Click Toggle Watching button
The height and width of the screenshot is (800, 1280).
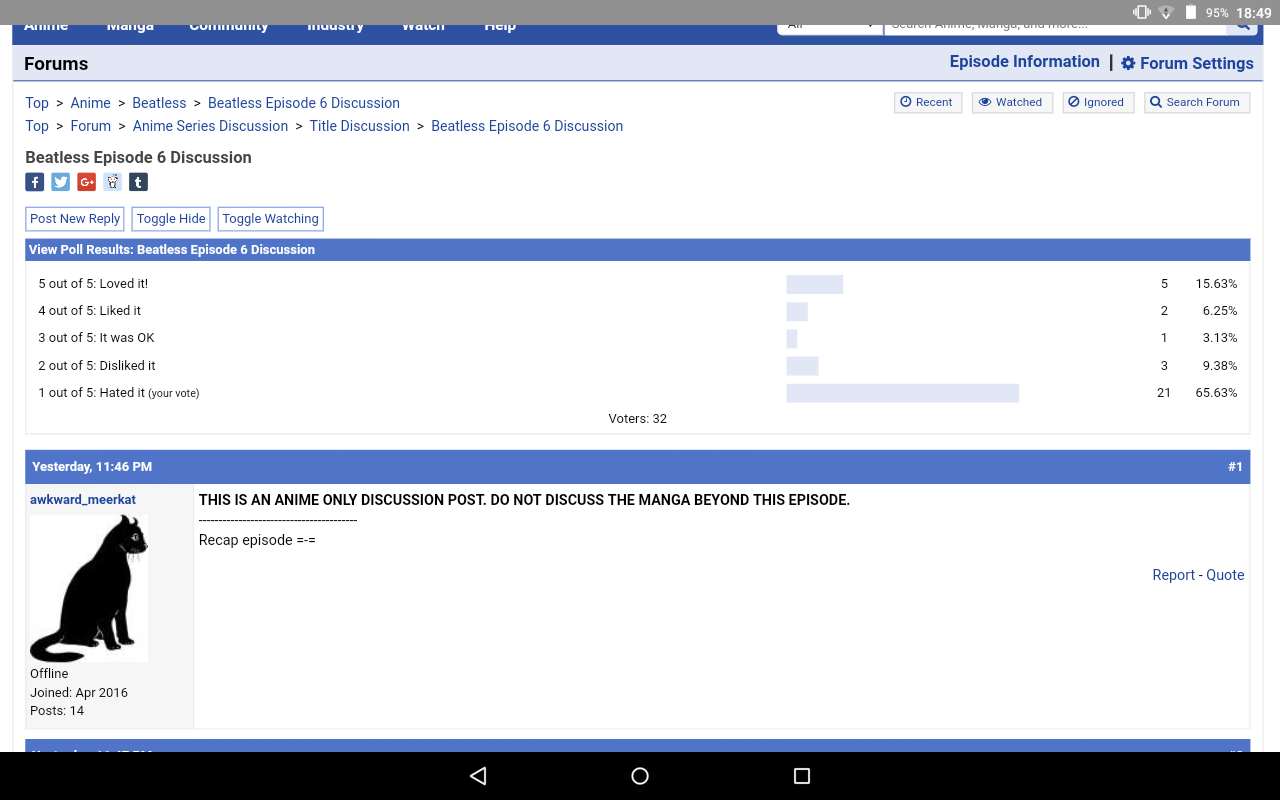point(270,219)
